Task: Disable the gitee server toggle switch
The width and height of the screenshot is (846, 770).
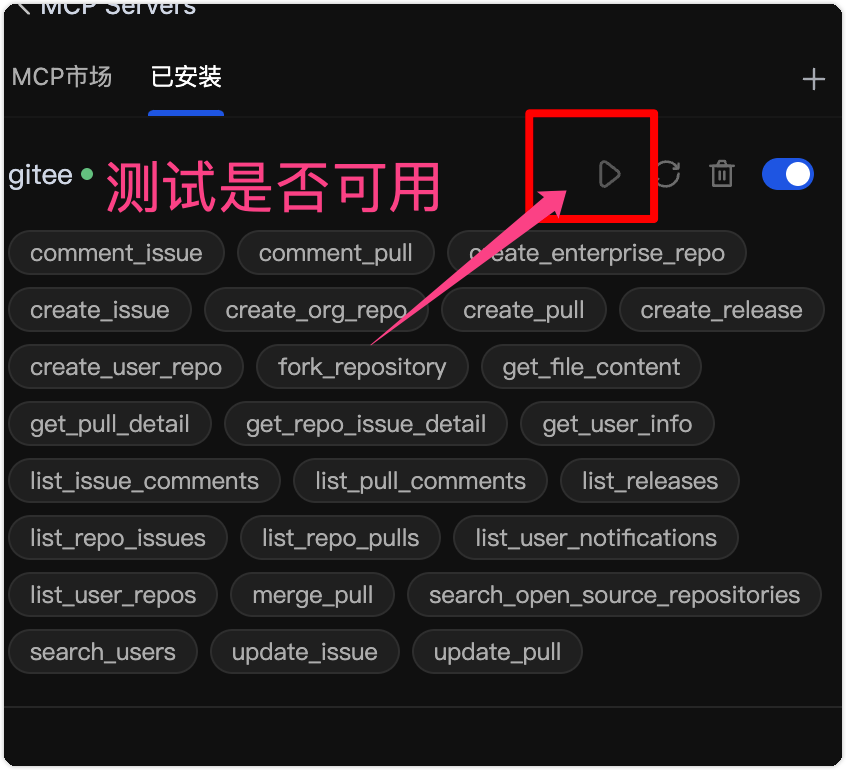Action: (788, 174)
